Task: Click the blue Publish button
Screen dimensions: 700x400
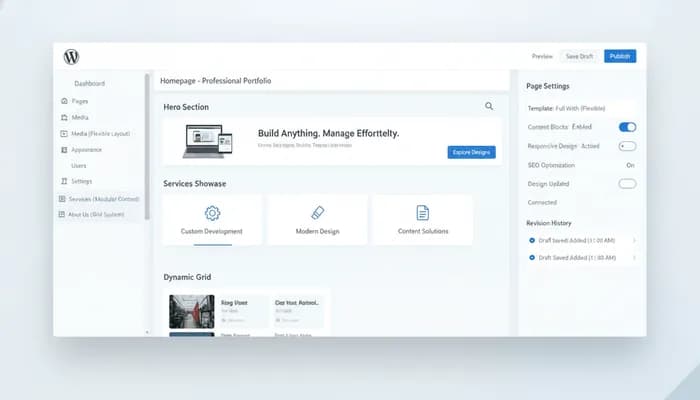Action: click(x=620, y=56)
